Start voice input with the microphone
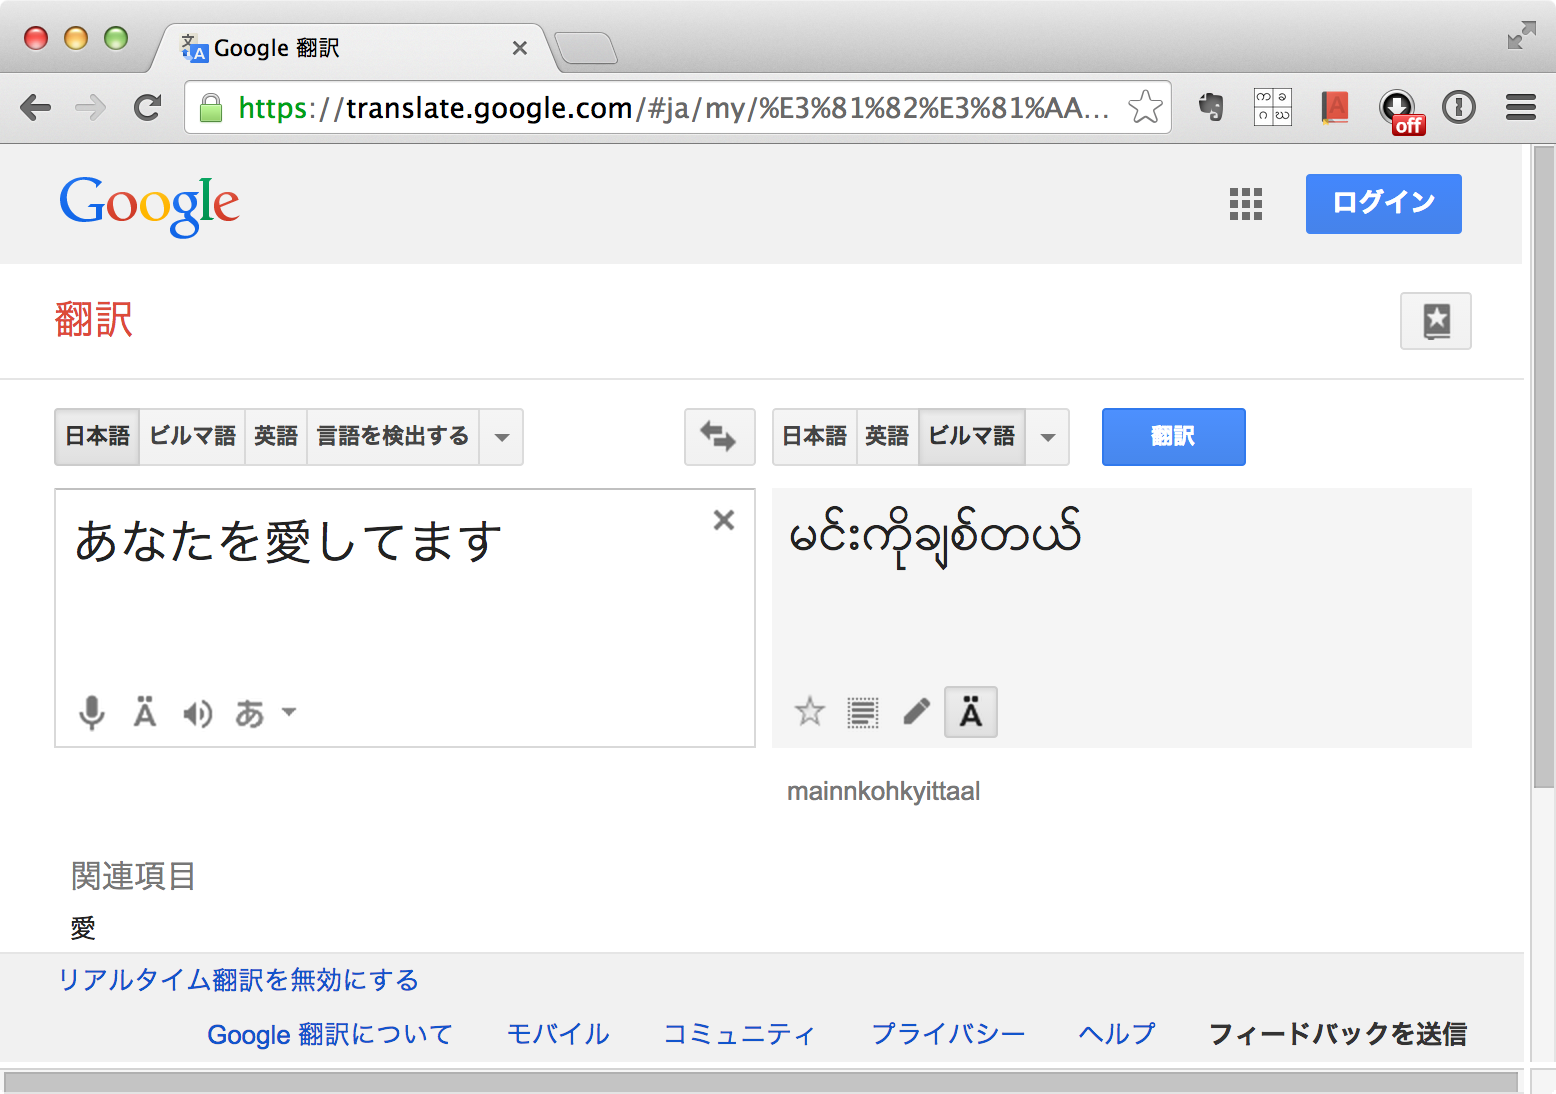 coord(92,713)
